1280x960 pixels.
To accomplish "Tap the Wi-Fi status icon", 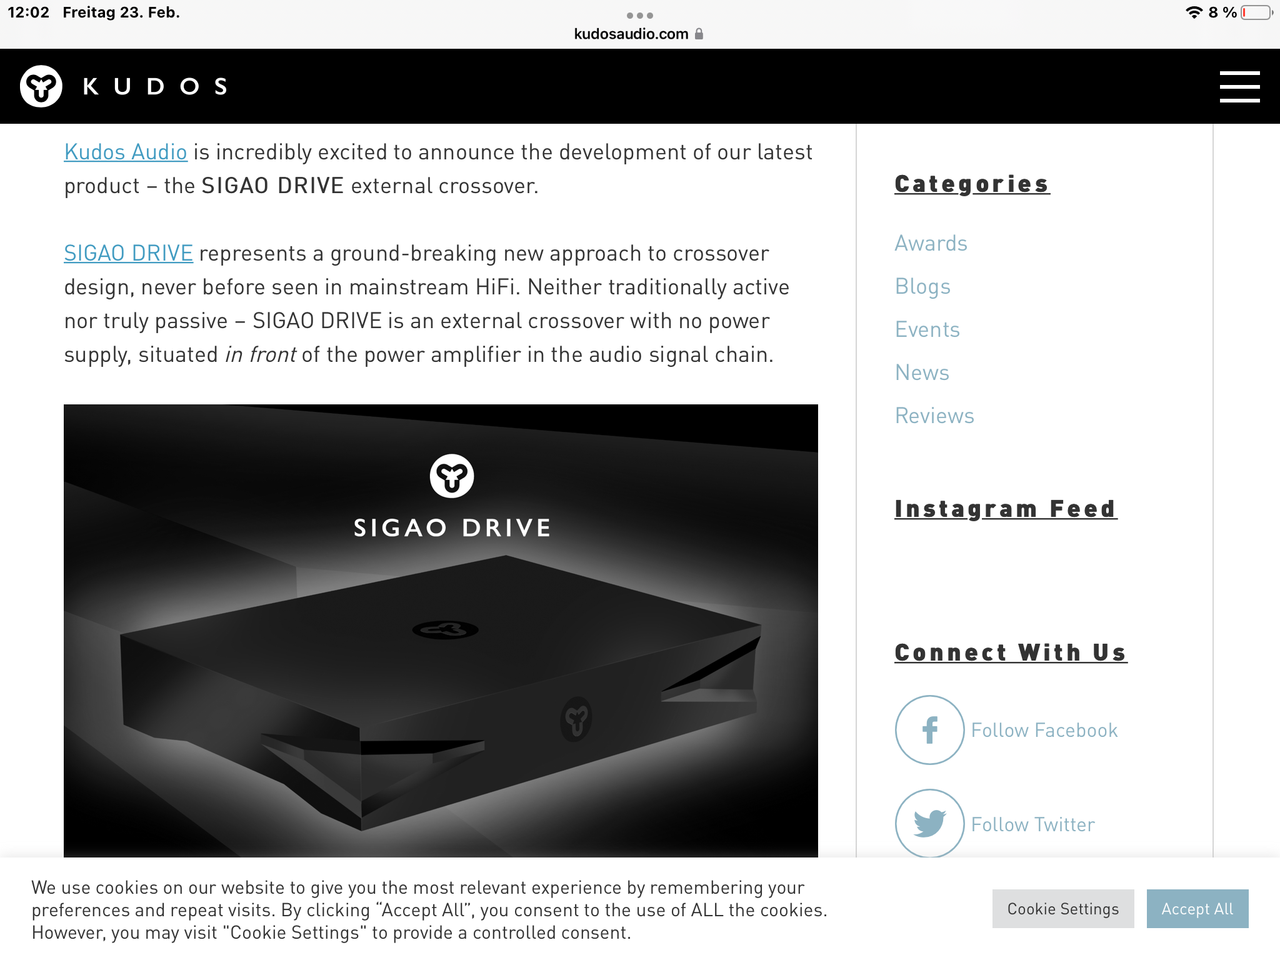I will click(x=1194, y=12).
